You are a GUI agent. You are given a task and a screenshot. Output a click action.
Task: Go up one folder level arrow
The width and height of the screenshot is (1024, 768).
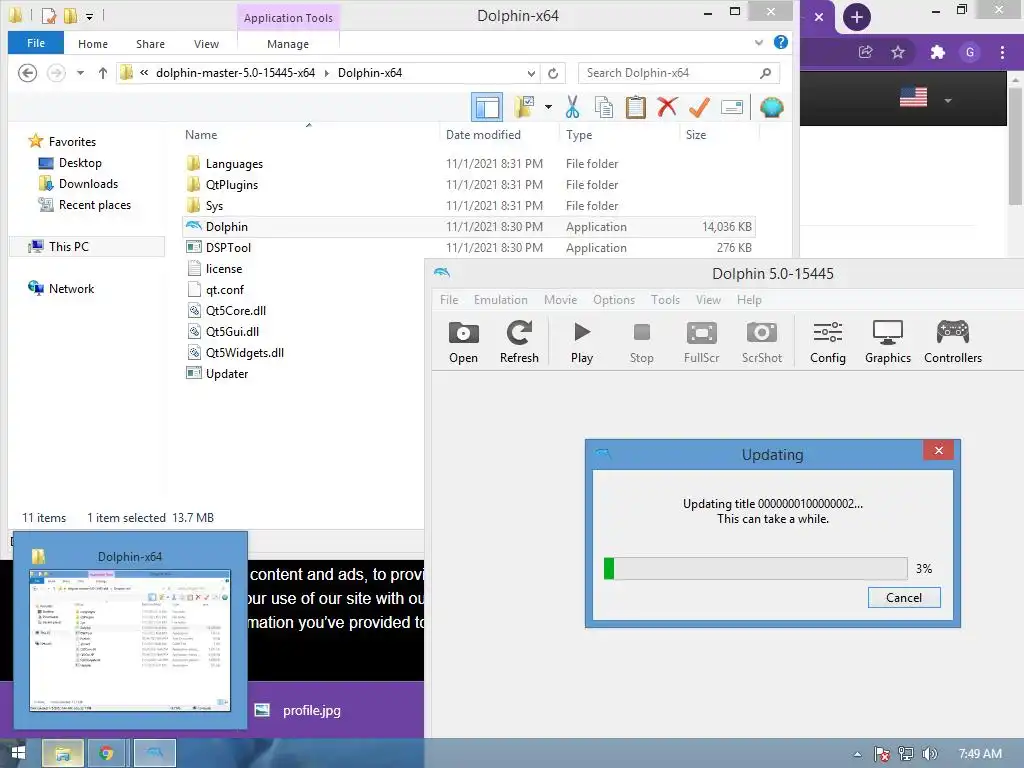point(103,73)
